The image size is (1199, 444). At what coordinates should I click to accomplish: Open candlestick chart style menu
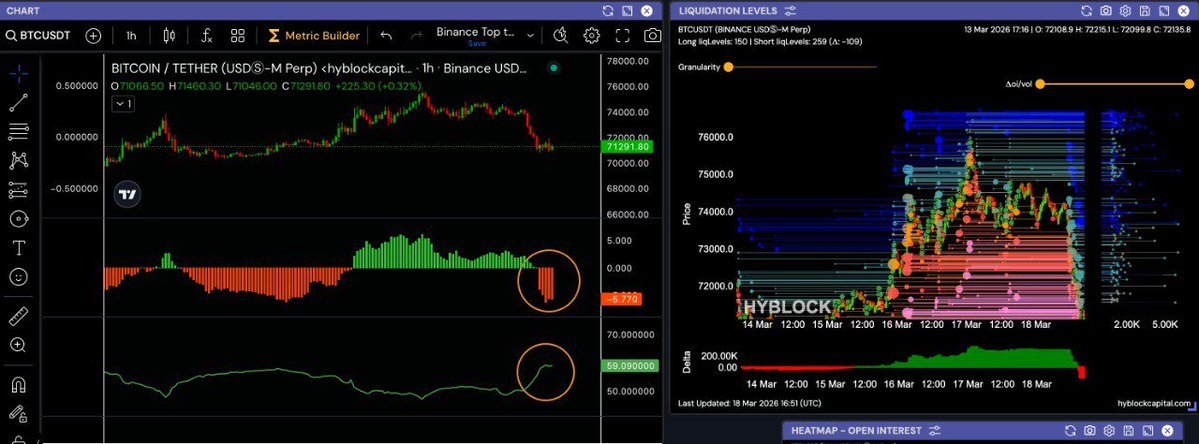pos(169,35)
